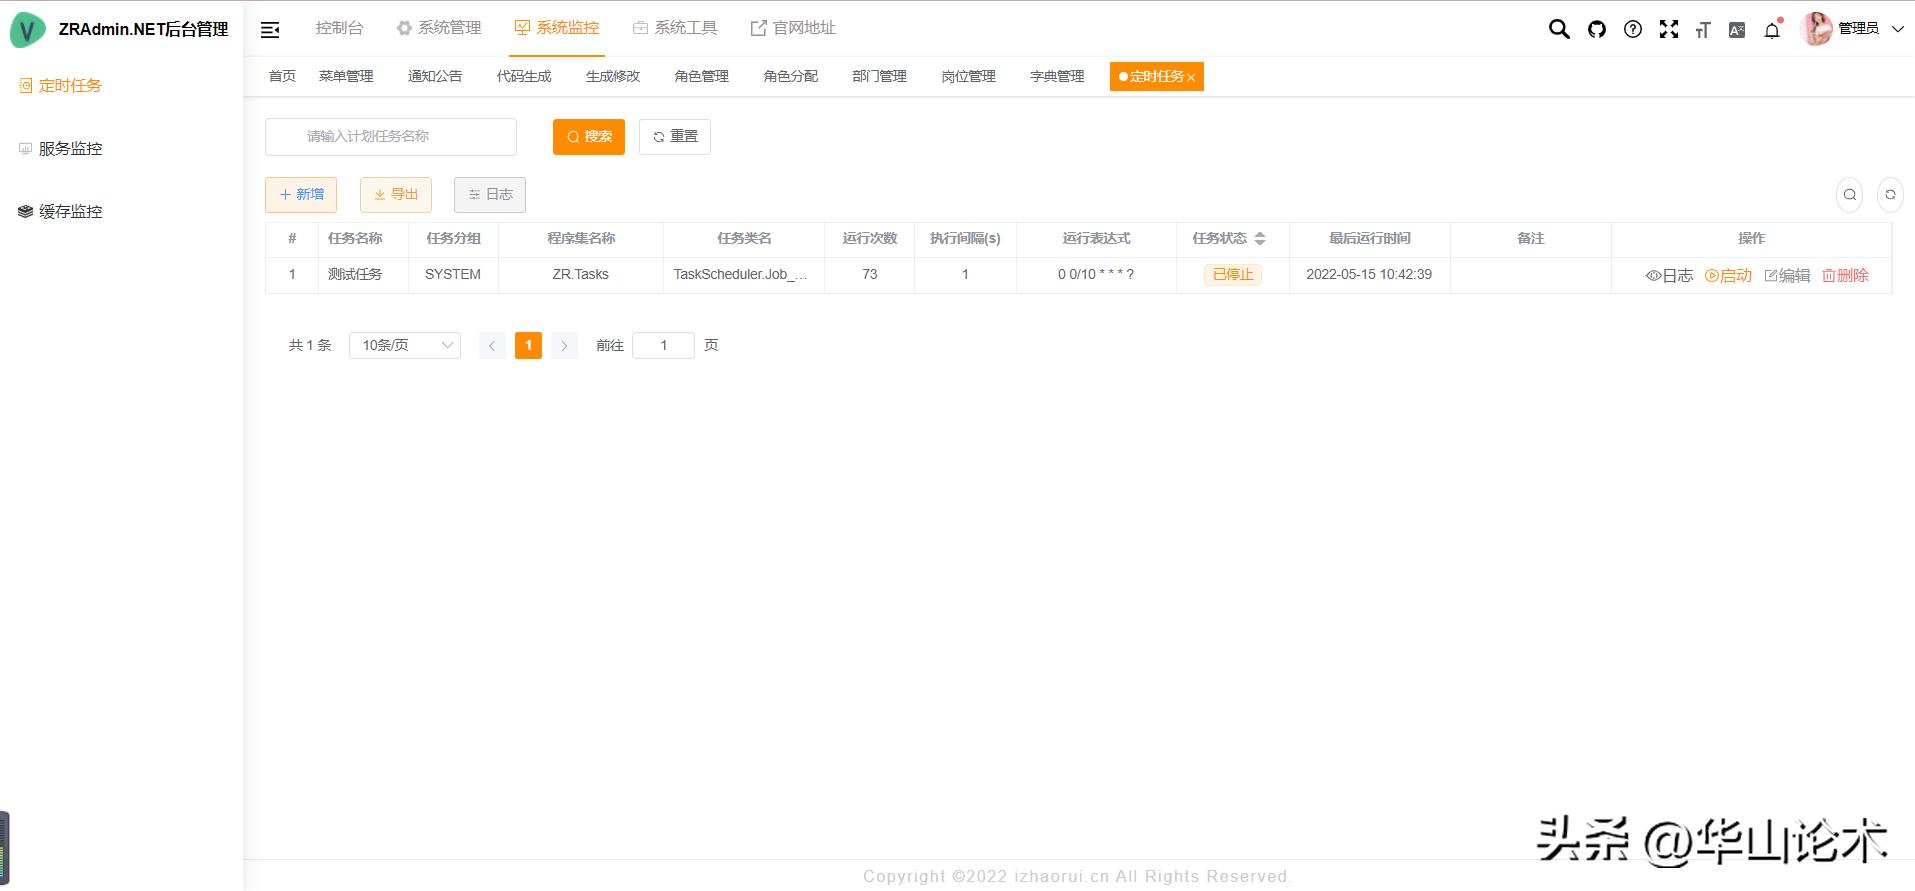Image resolution: width=1915 pixels, height=891 pixels.
Task: Switch to the 首页 tab
Action: pyautogui.click(x=282, y=77)
